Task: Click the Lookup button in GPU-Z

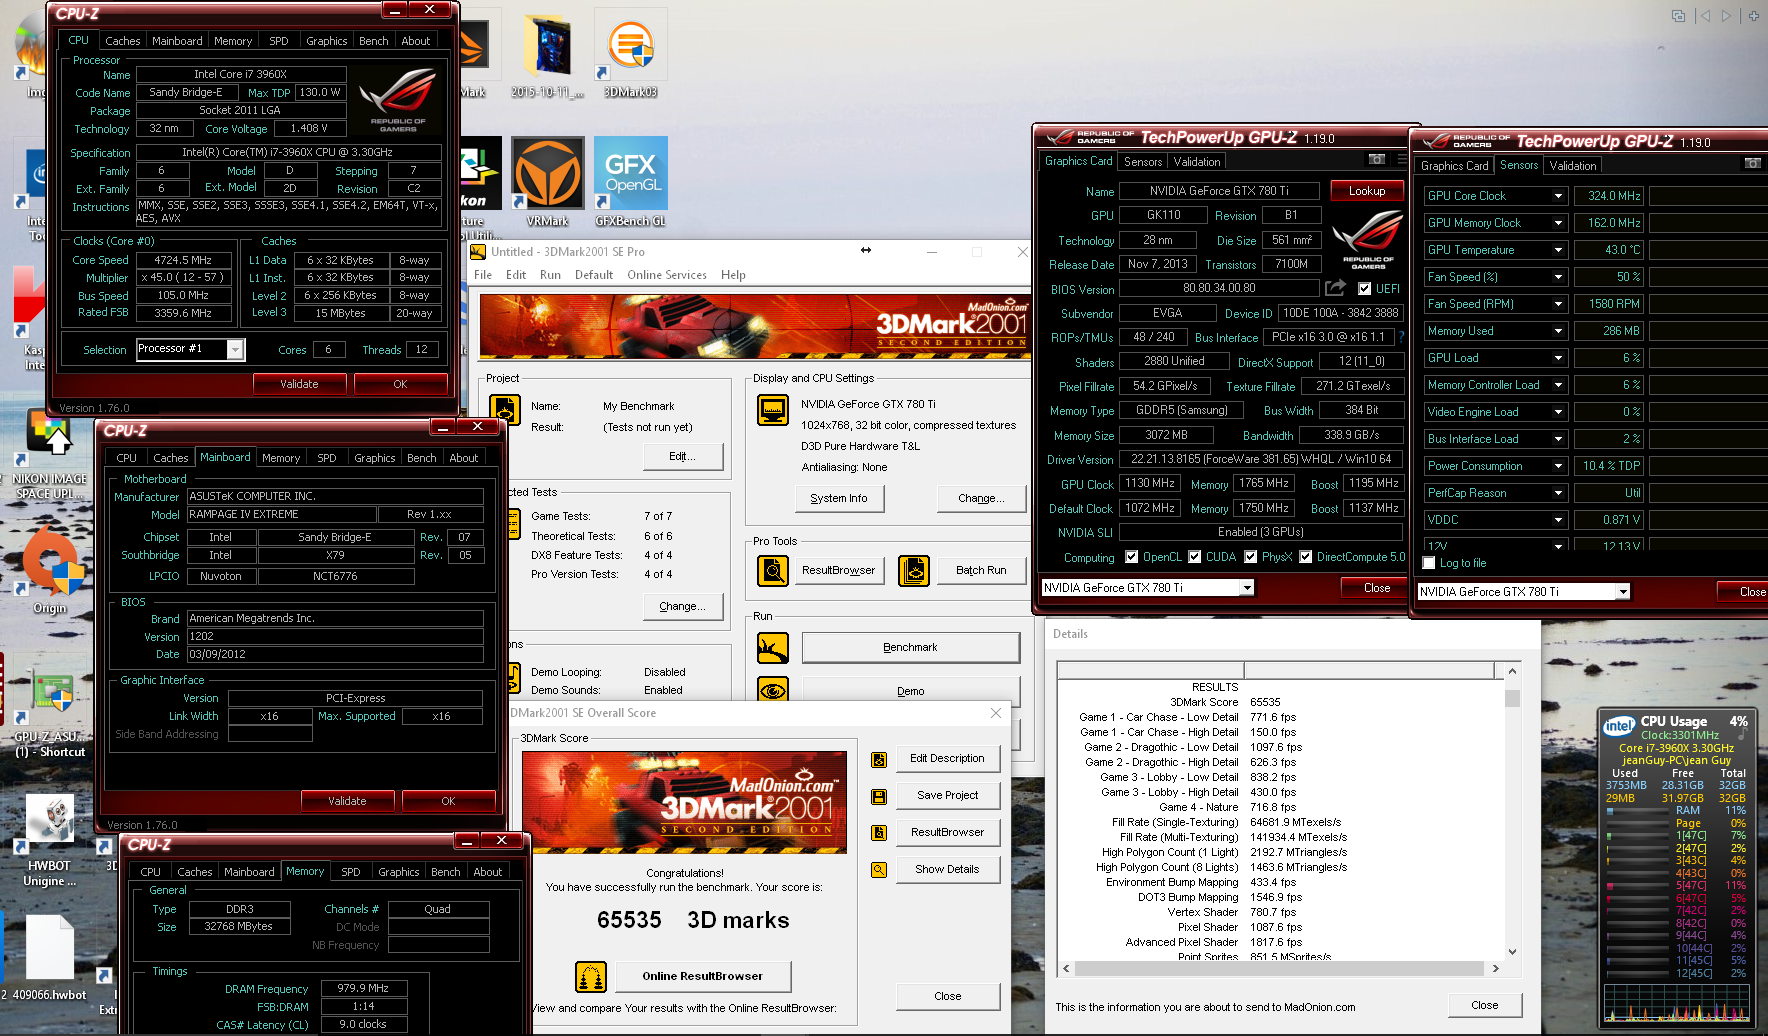Action: (x=1367, y=191)
